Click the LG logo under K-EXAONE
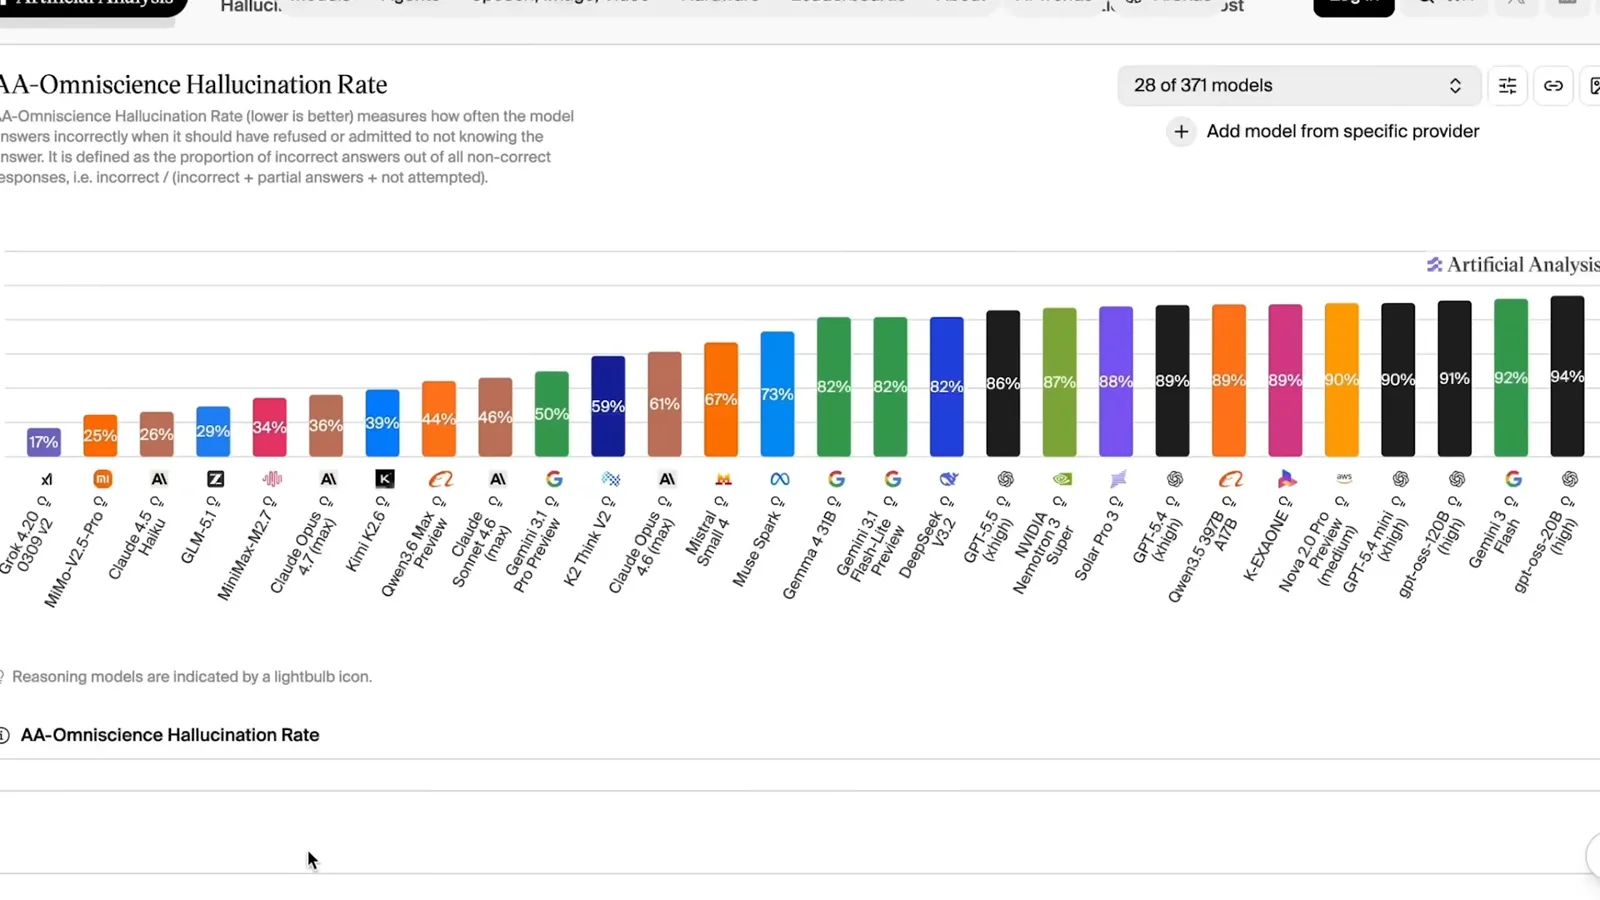This screenshot has height=900, width=1600. point(1287,479)
